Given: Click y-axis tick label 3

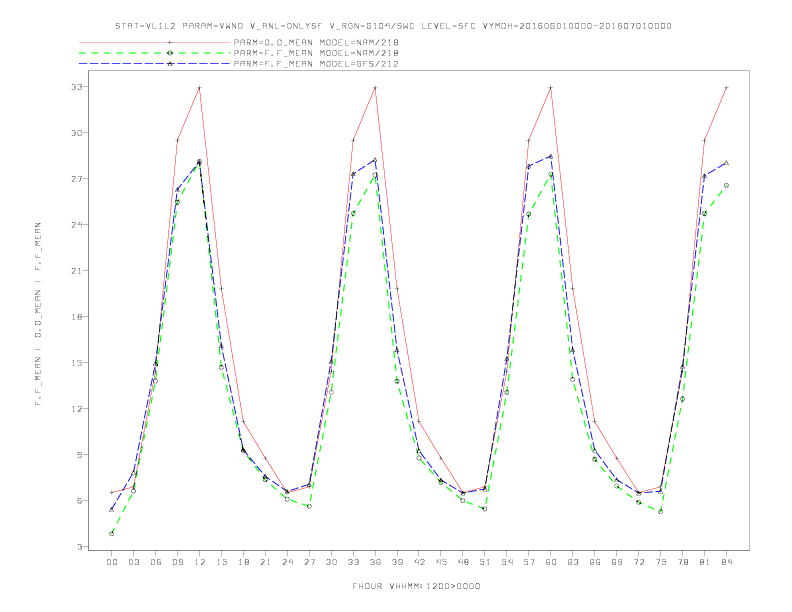Looking at the screenshot, I should point(80,546).
